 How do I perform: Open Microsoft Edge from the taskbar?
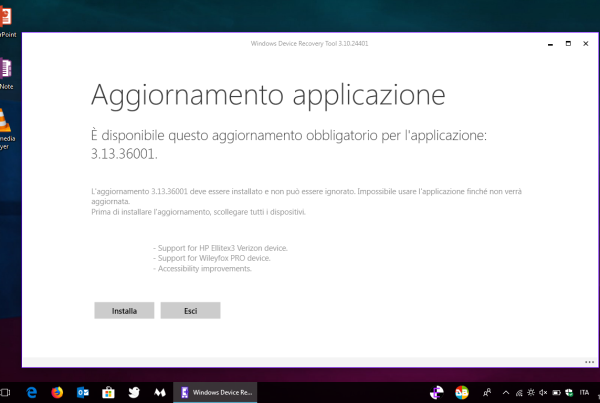pos(32,392)
